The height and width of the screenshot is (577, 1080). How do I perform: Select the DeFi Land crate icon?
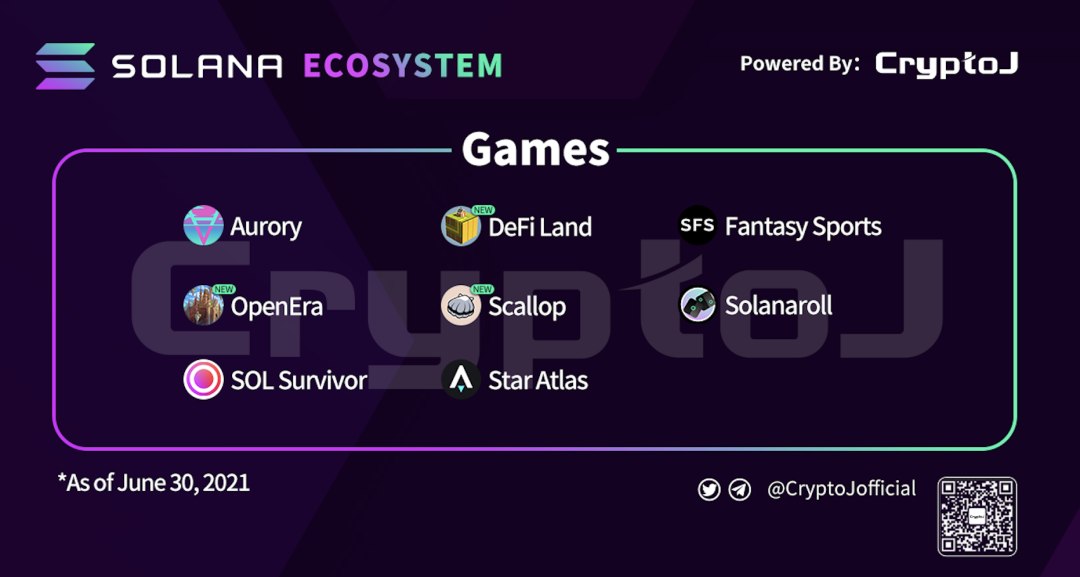[x=461, y=226]
